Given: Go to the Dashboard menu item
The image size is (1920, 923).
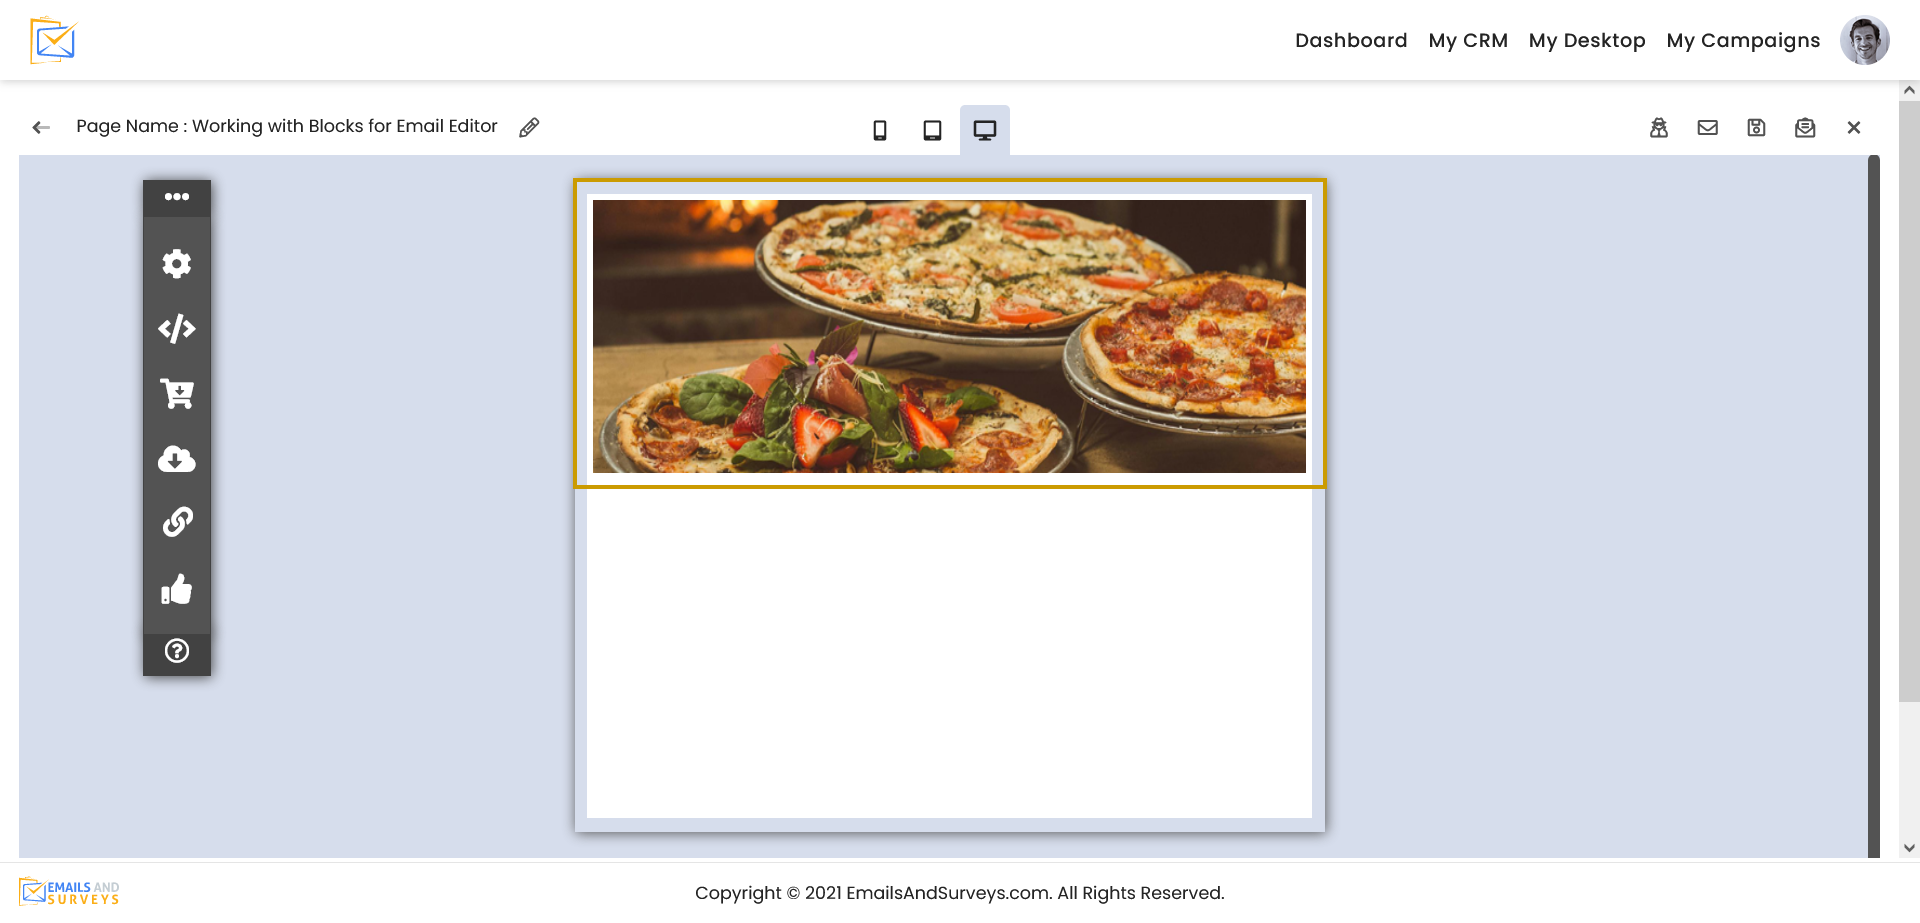Looking at the screenshot, I should click(x=1351, y=40).
